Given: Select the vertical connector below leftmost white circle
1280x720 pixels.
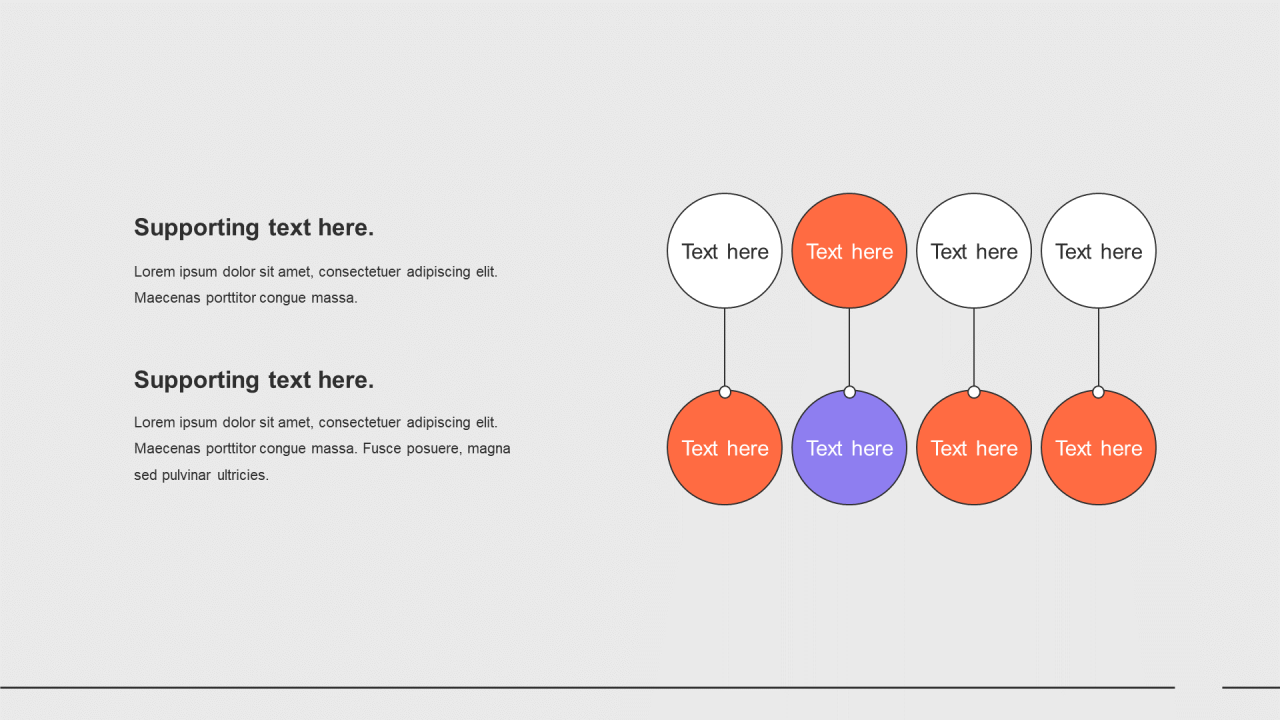Looking at the screenshot, I should point(725,346).
